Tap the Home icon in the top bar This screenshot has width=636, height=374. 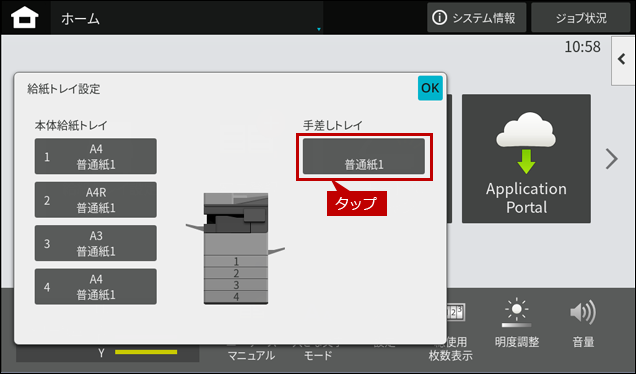click(x=25, y=18)
